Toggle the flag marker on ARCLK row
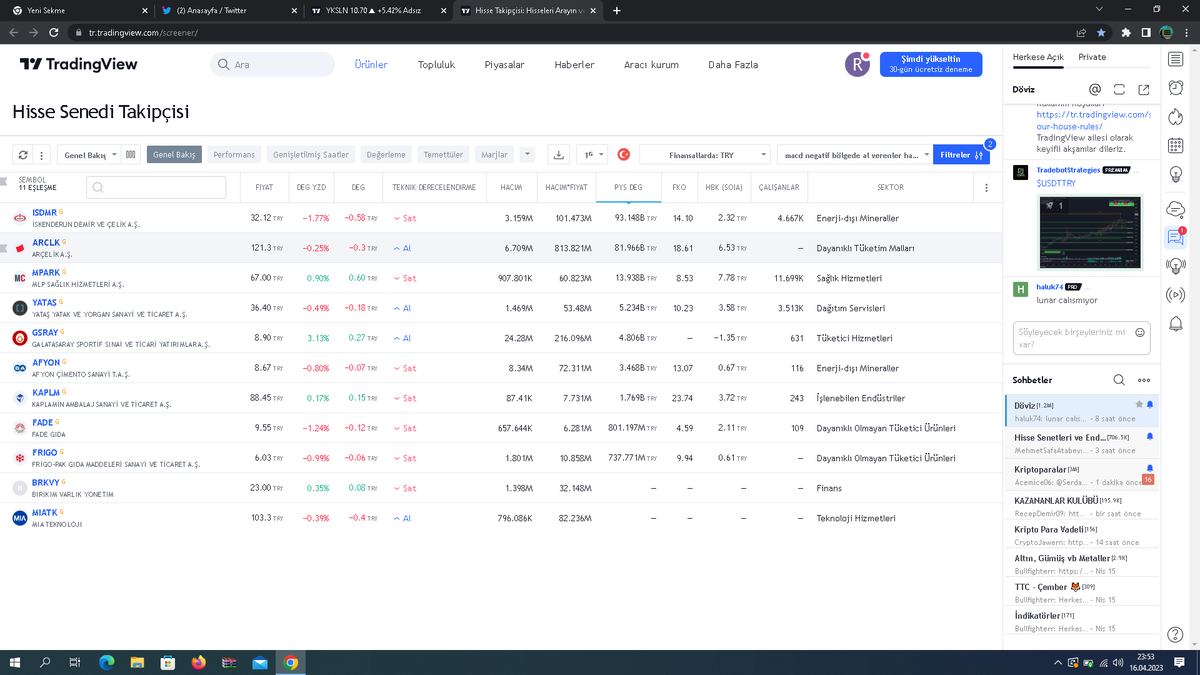 pos(5,247)
